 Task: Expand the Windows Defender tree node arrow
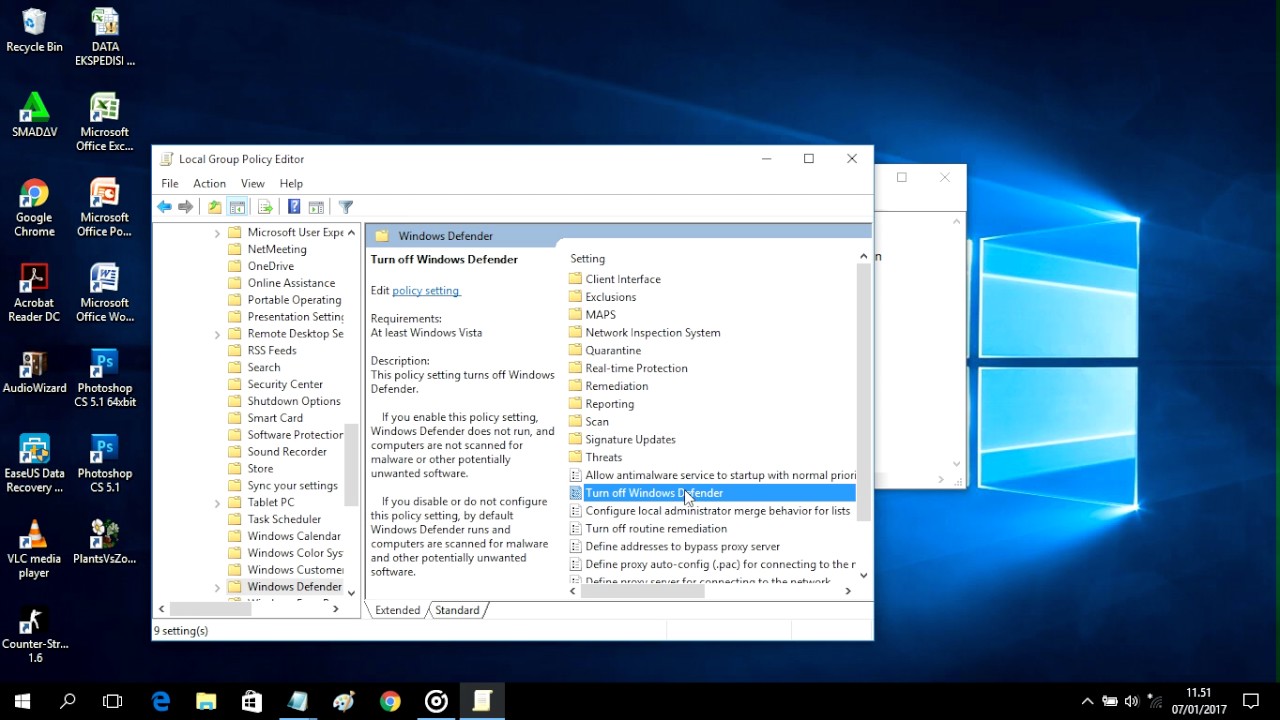[x=217, y=587]
